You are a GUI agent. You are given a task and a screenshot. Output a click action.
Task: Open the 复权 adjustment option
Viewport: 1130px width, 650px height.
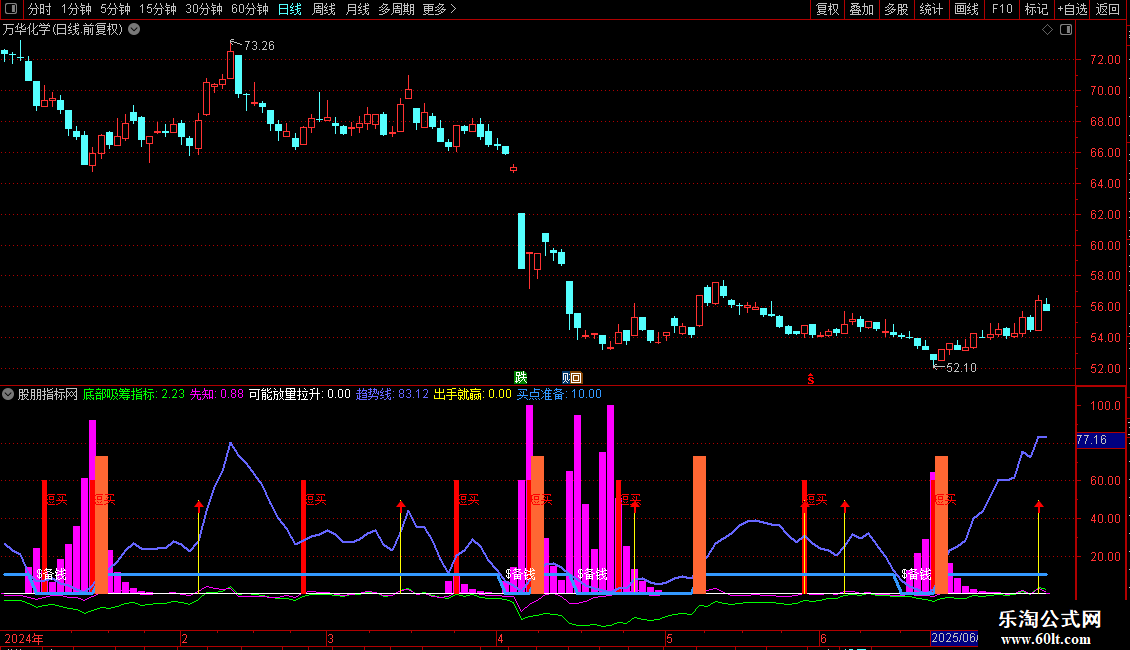point(827,9)
